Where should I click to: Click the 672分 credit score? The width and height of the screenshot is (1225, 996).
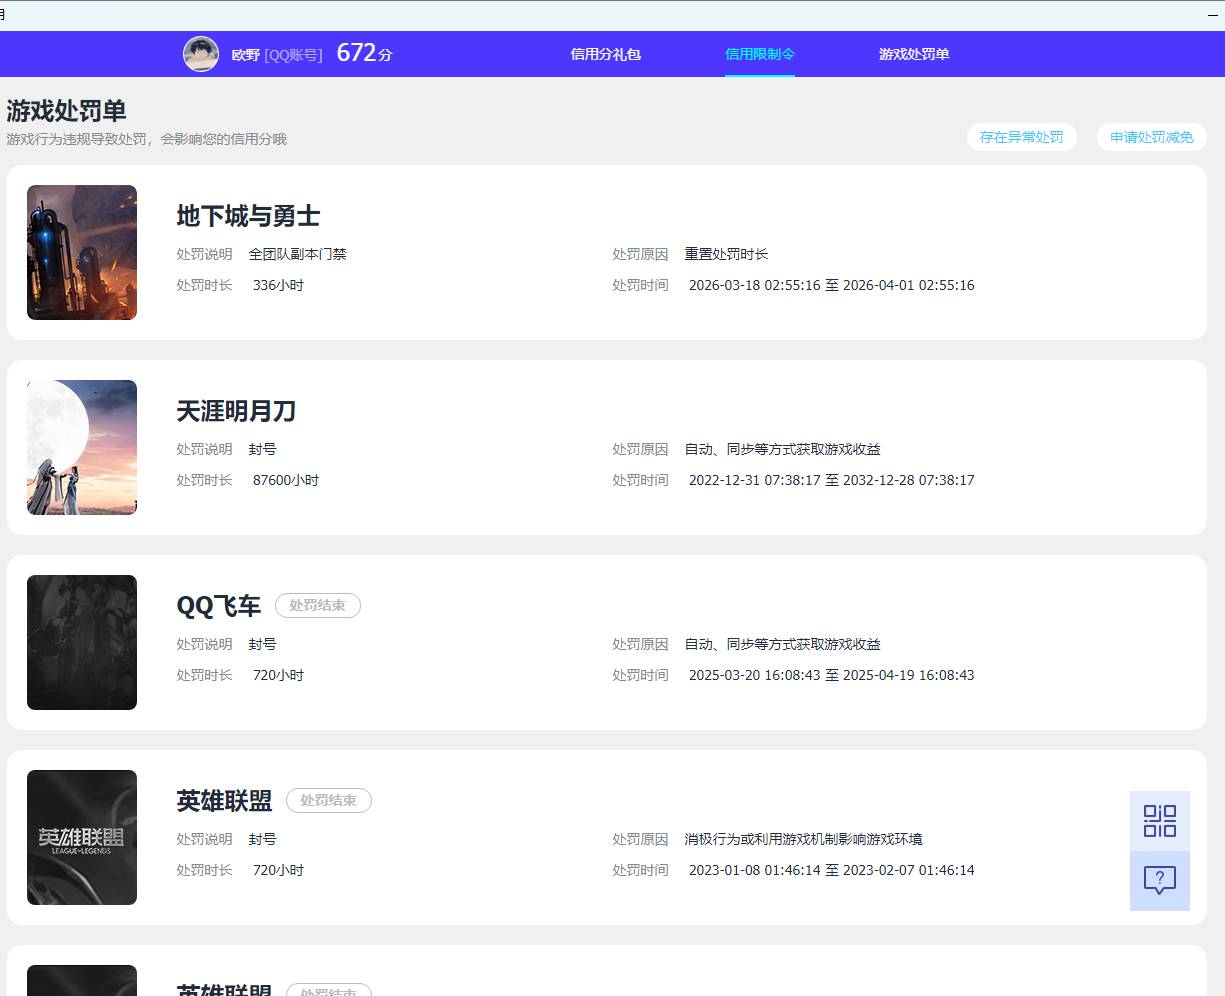(x=364, y=53)
